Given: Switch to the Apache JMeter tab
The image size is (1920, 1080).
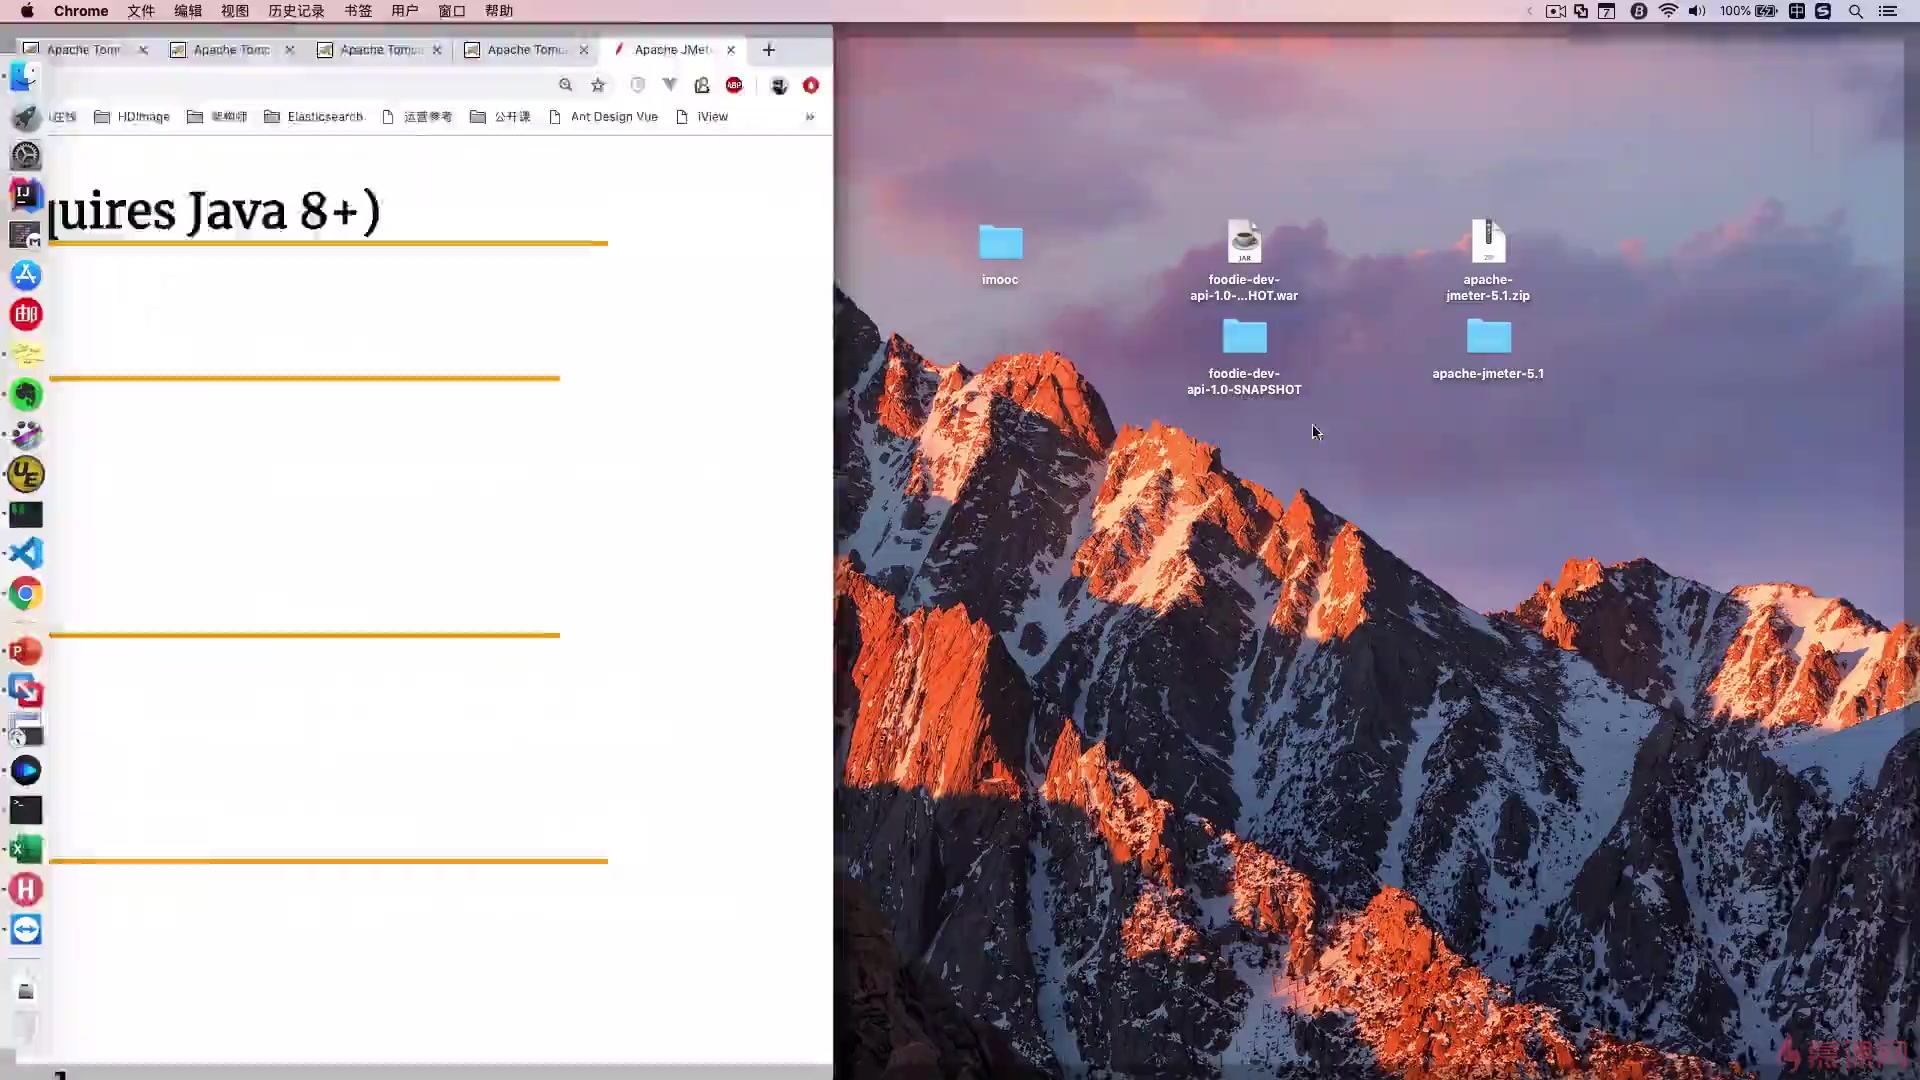Looking at the screenshot, I should (672, 50).
